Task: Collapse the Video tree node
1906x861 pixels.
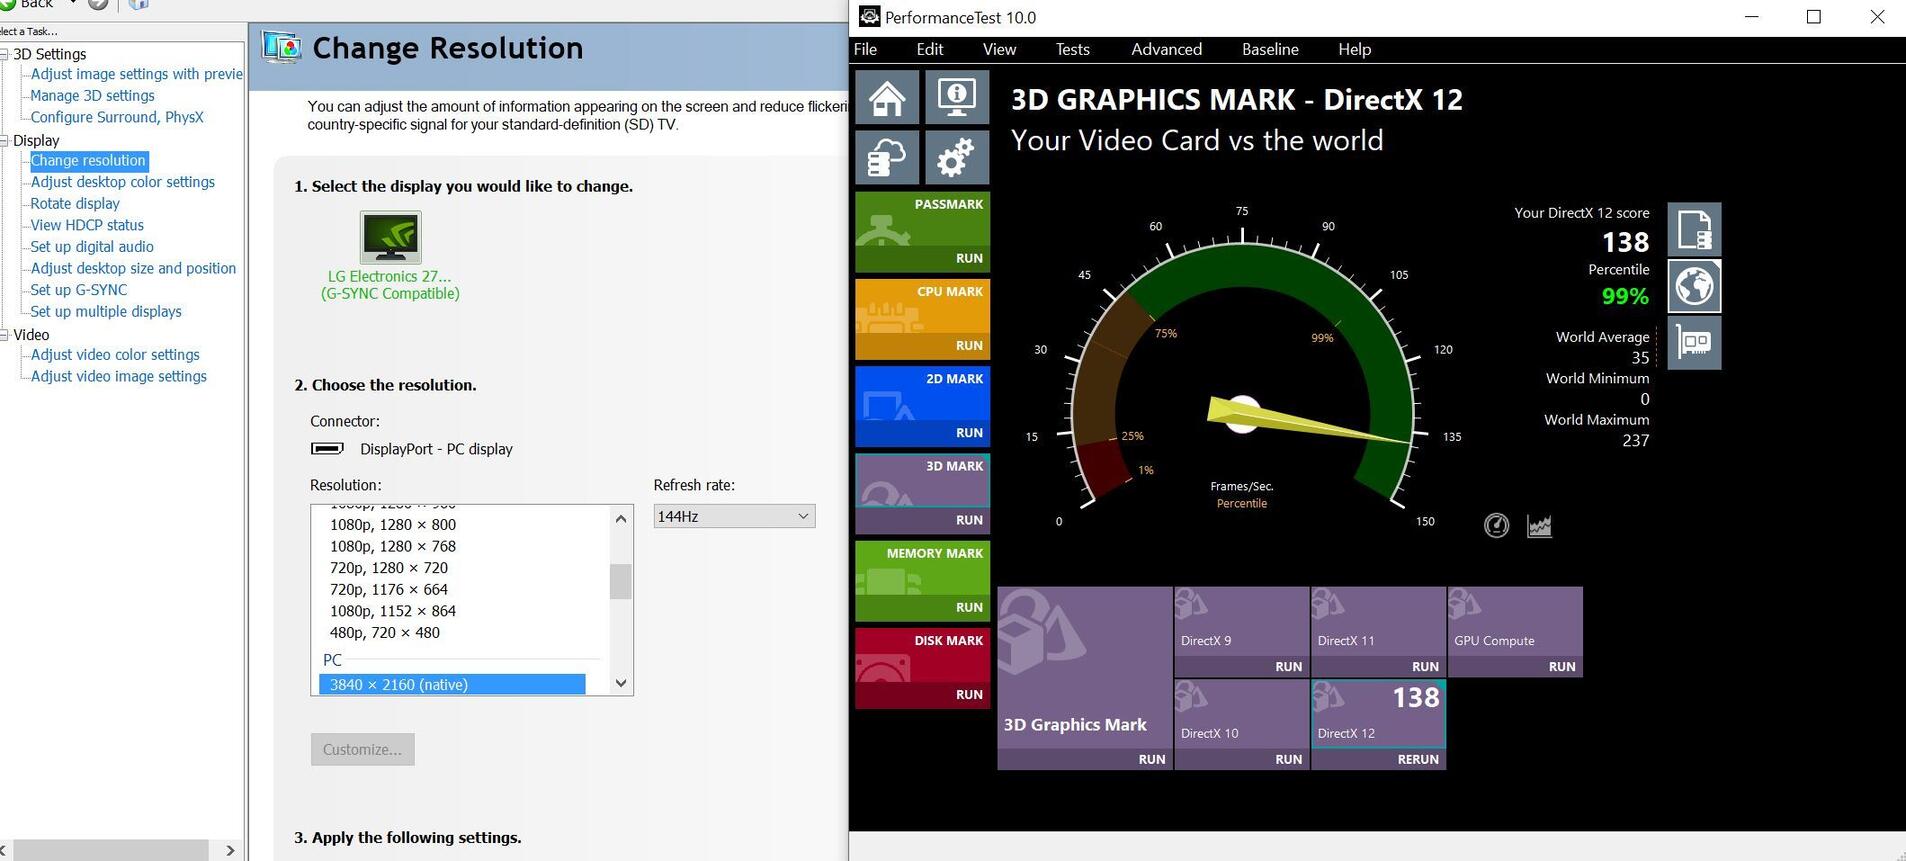Action: tap(4, 335)
